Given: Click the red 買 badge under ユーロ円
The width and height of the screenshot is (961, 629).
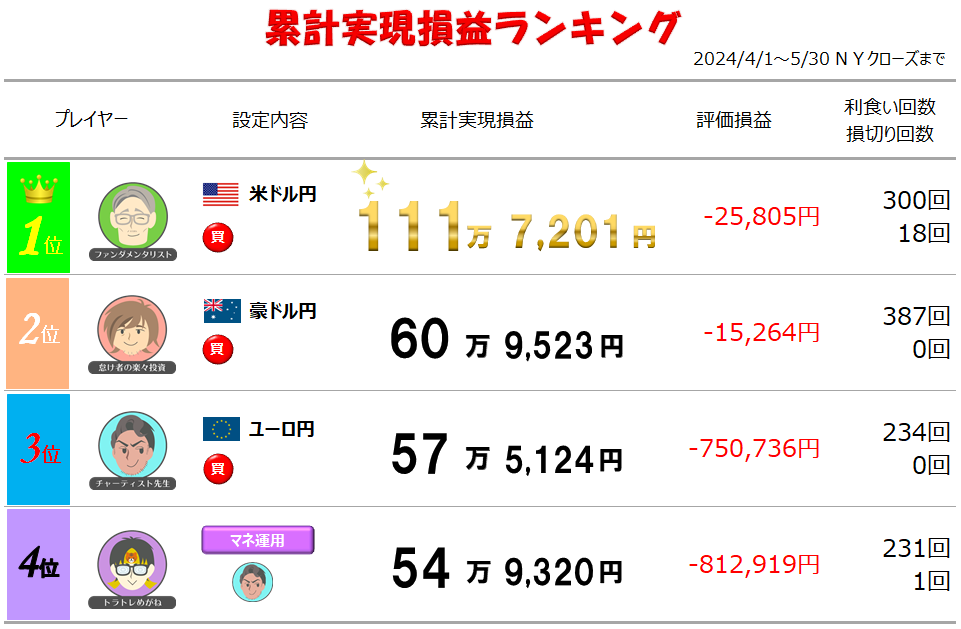Looking at the screenshot, I should [218, 469].
